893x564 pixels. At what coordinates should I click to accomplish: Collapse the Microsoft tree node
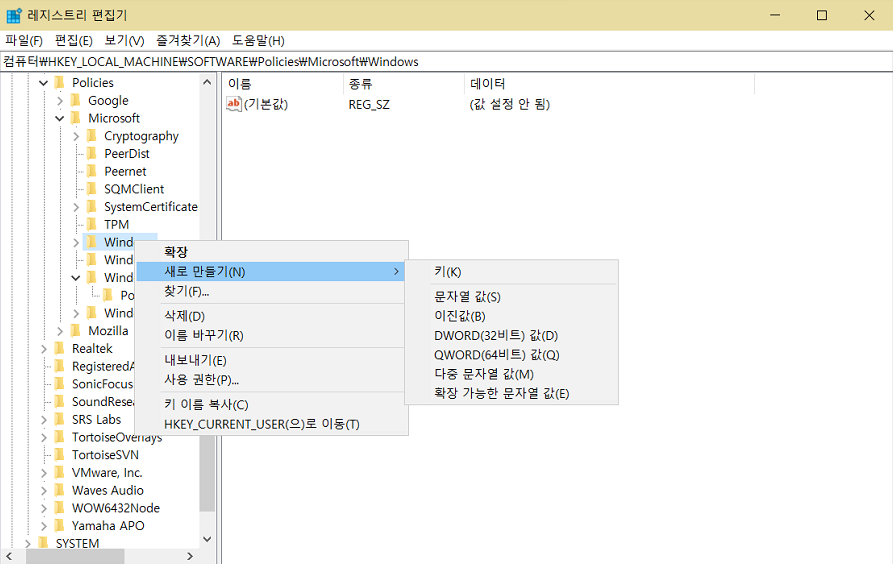tap(60, 118)
